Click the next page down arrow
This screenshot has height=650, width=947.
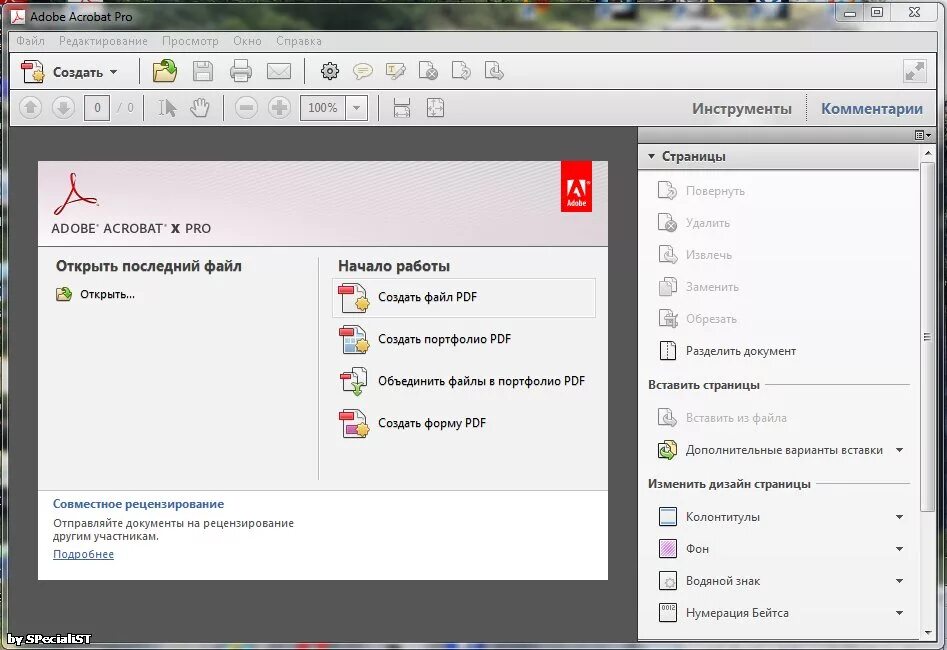[63, 108]
